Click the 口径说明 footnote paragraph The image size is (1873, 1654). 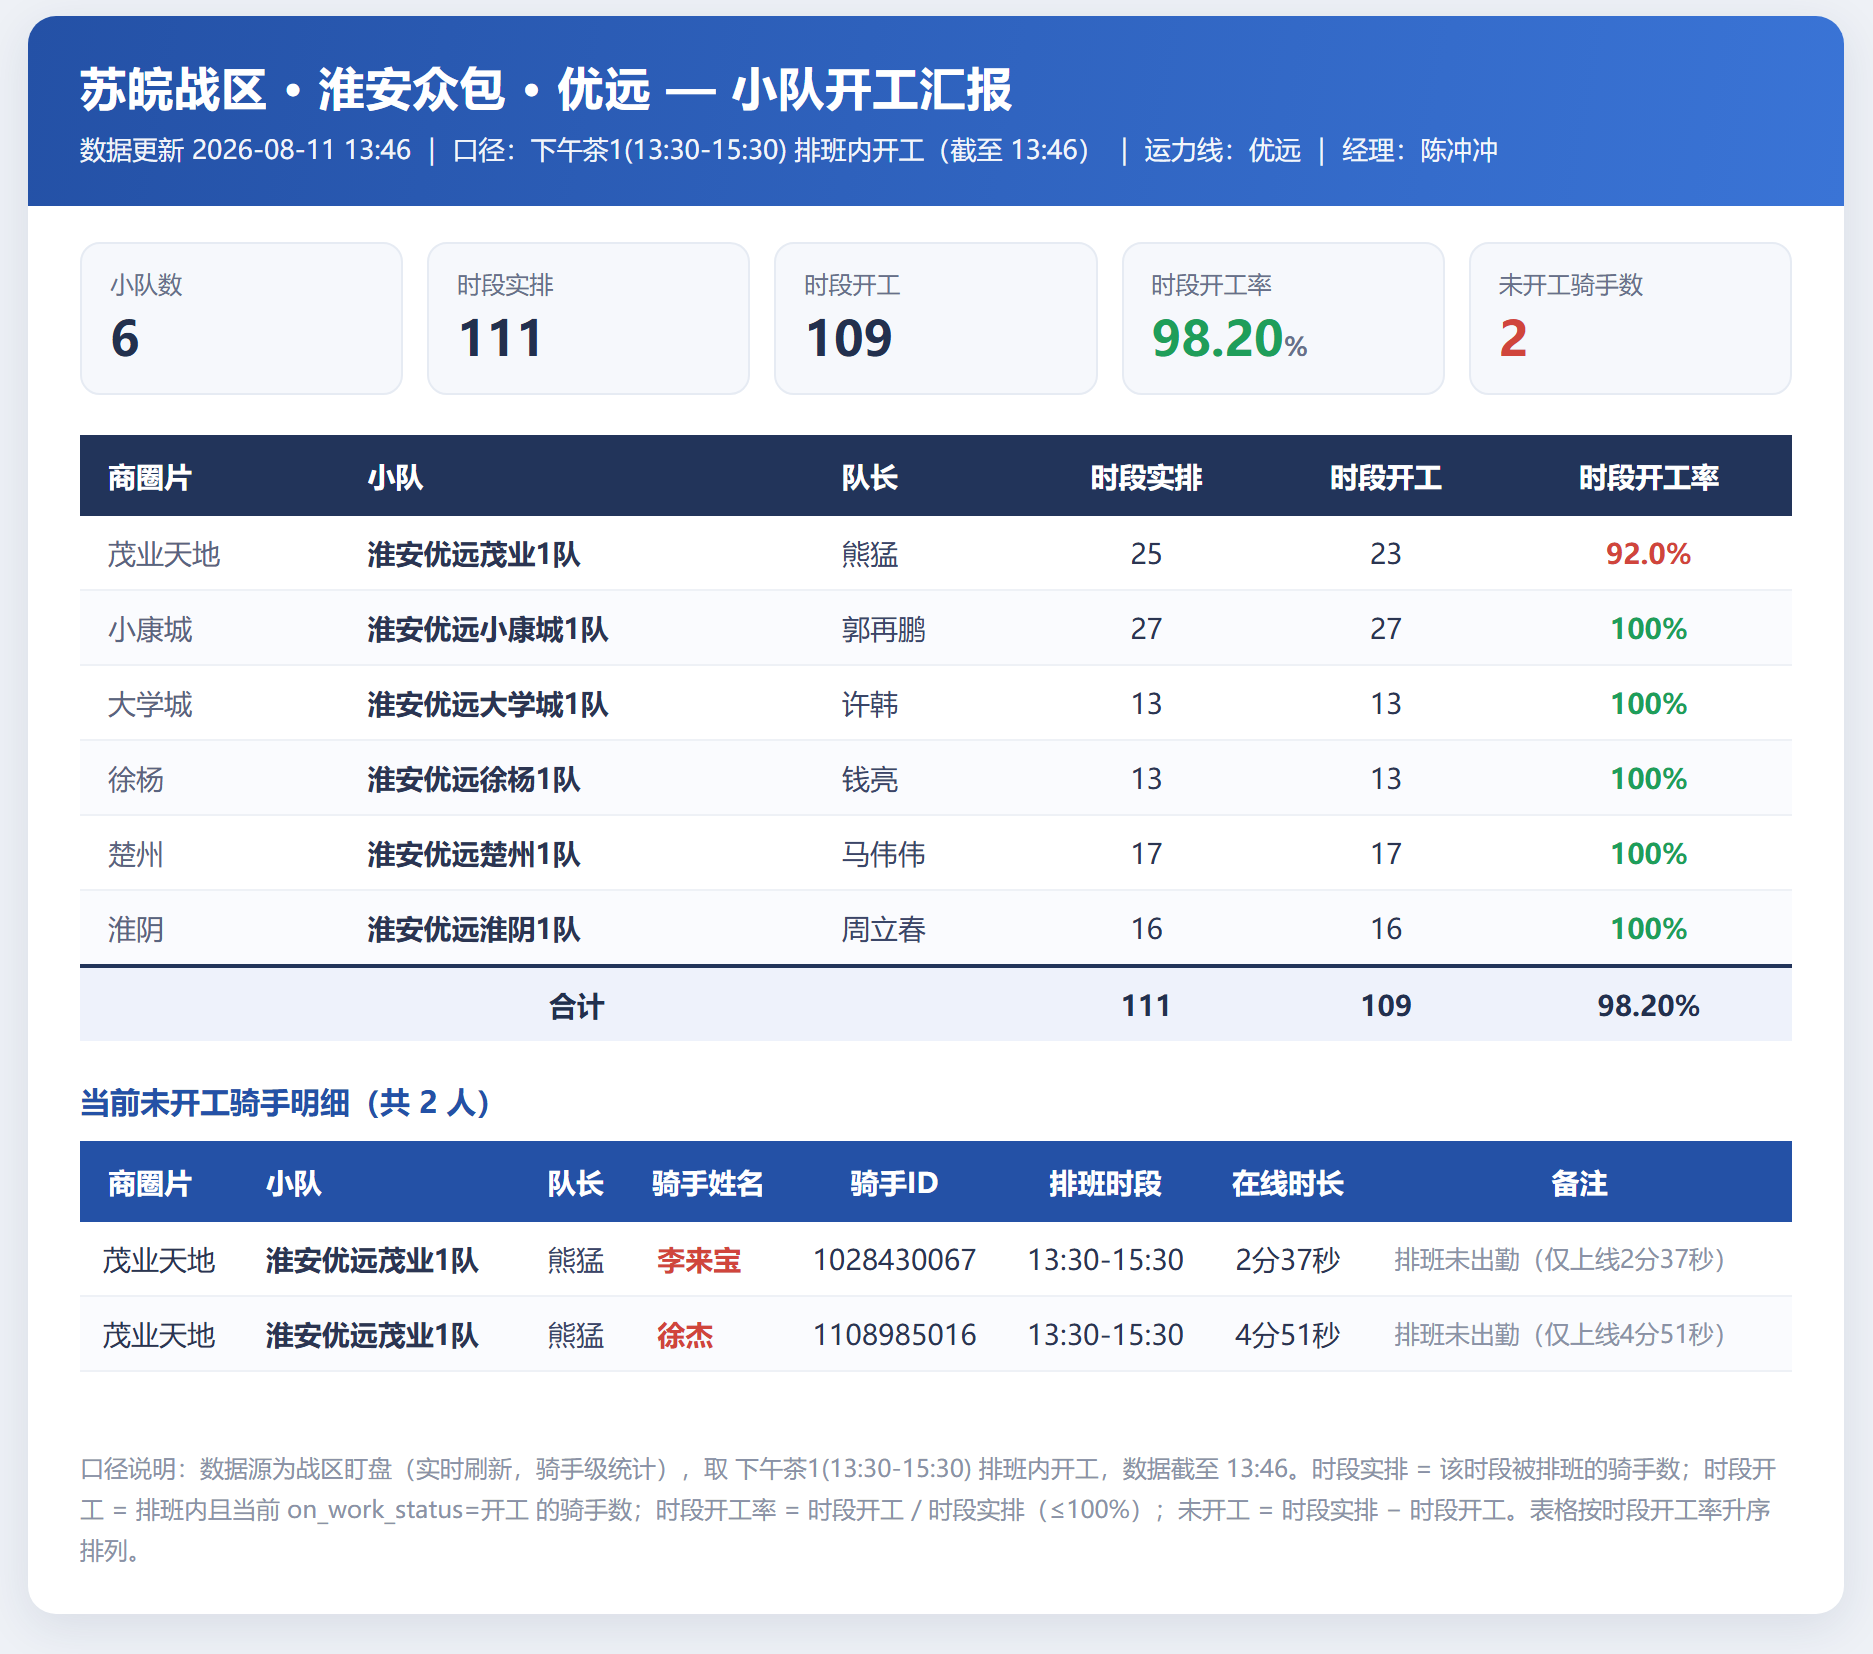(x=930, y=1509)
